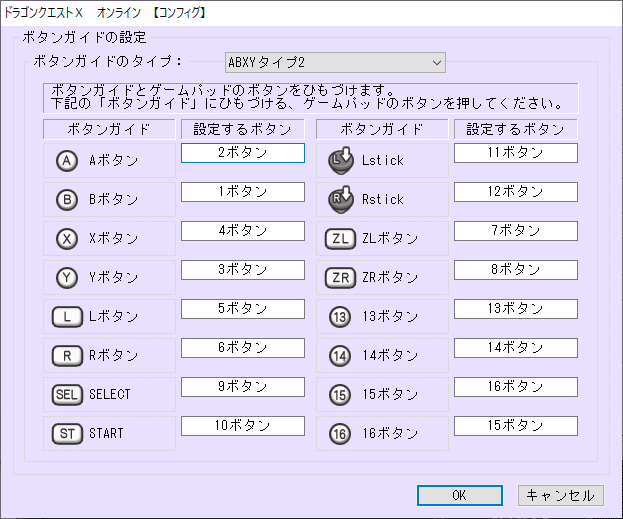This screenshot has height=519, width=623.
Task: Click the round X button guide icon
Action: tap(67, 239)
